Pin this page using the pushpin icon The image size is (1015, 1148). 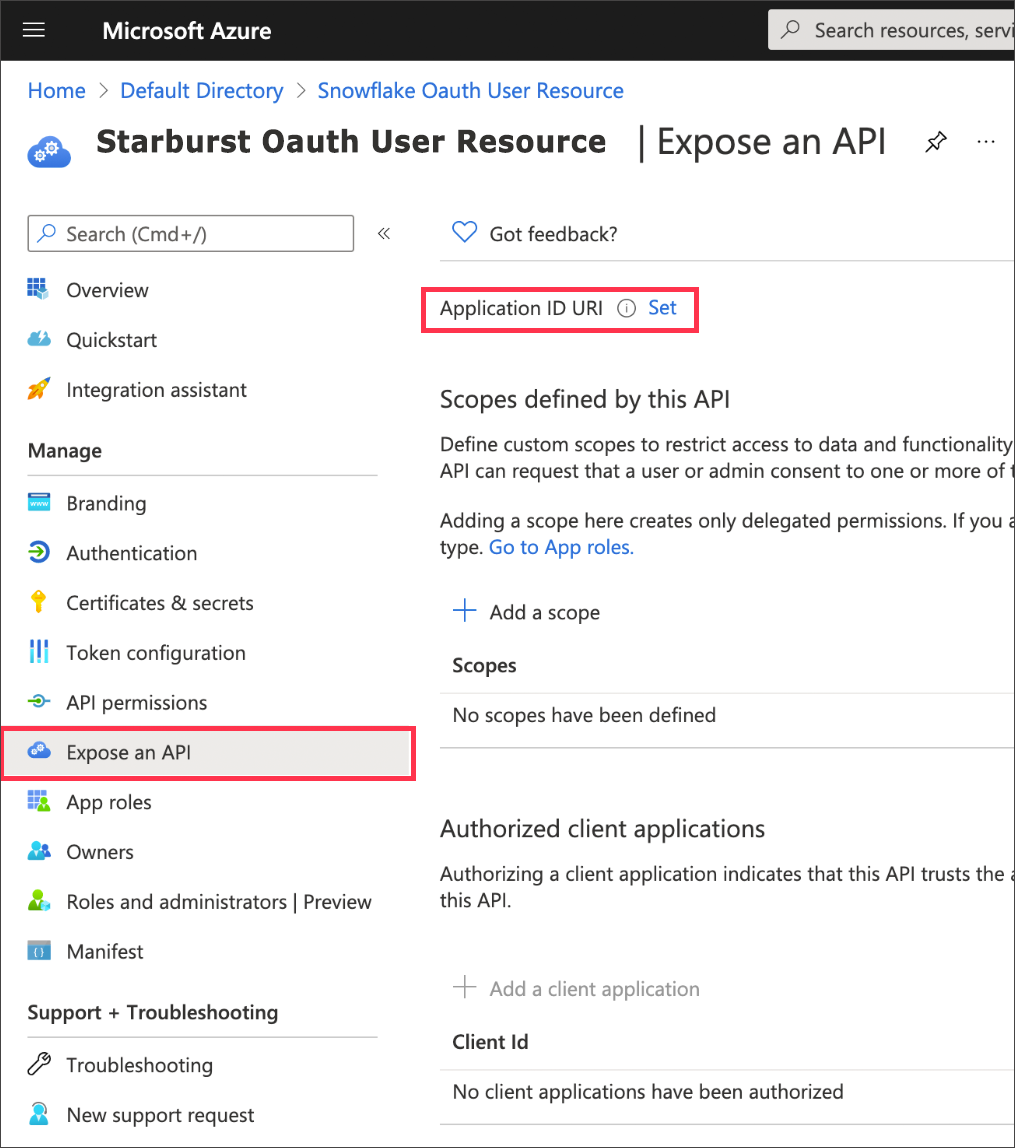click(x=936, y=142)
